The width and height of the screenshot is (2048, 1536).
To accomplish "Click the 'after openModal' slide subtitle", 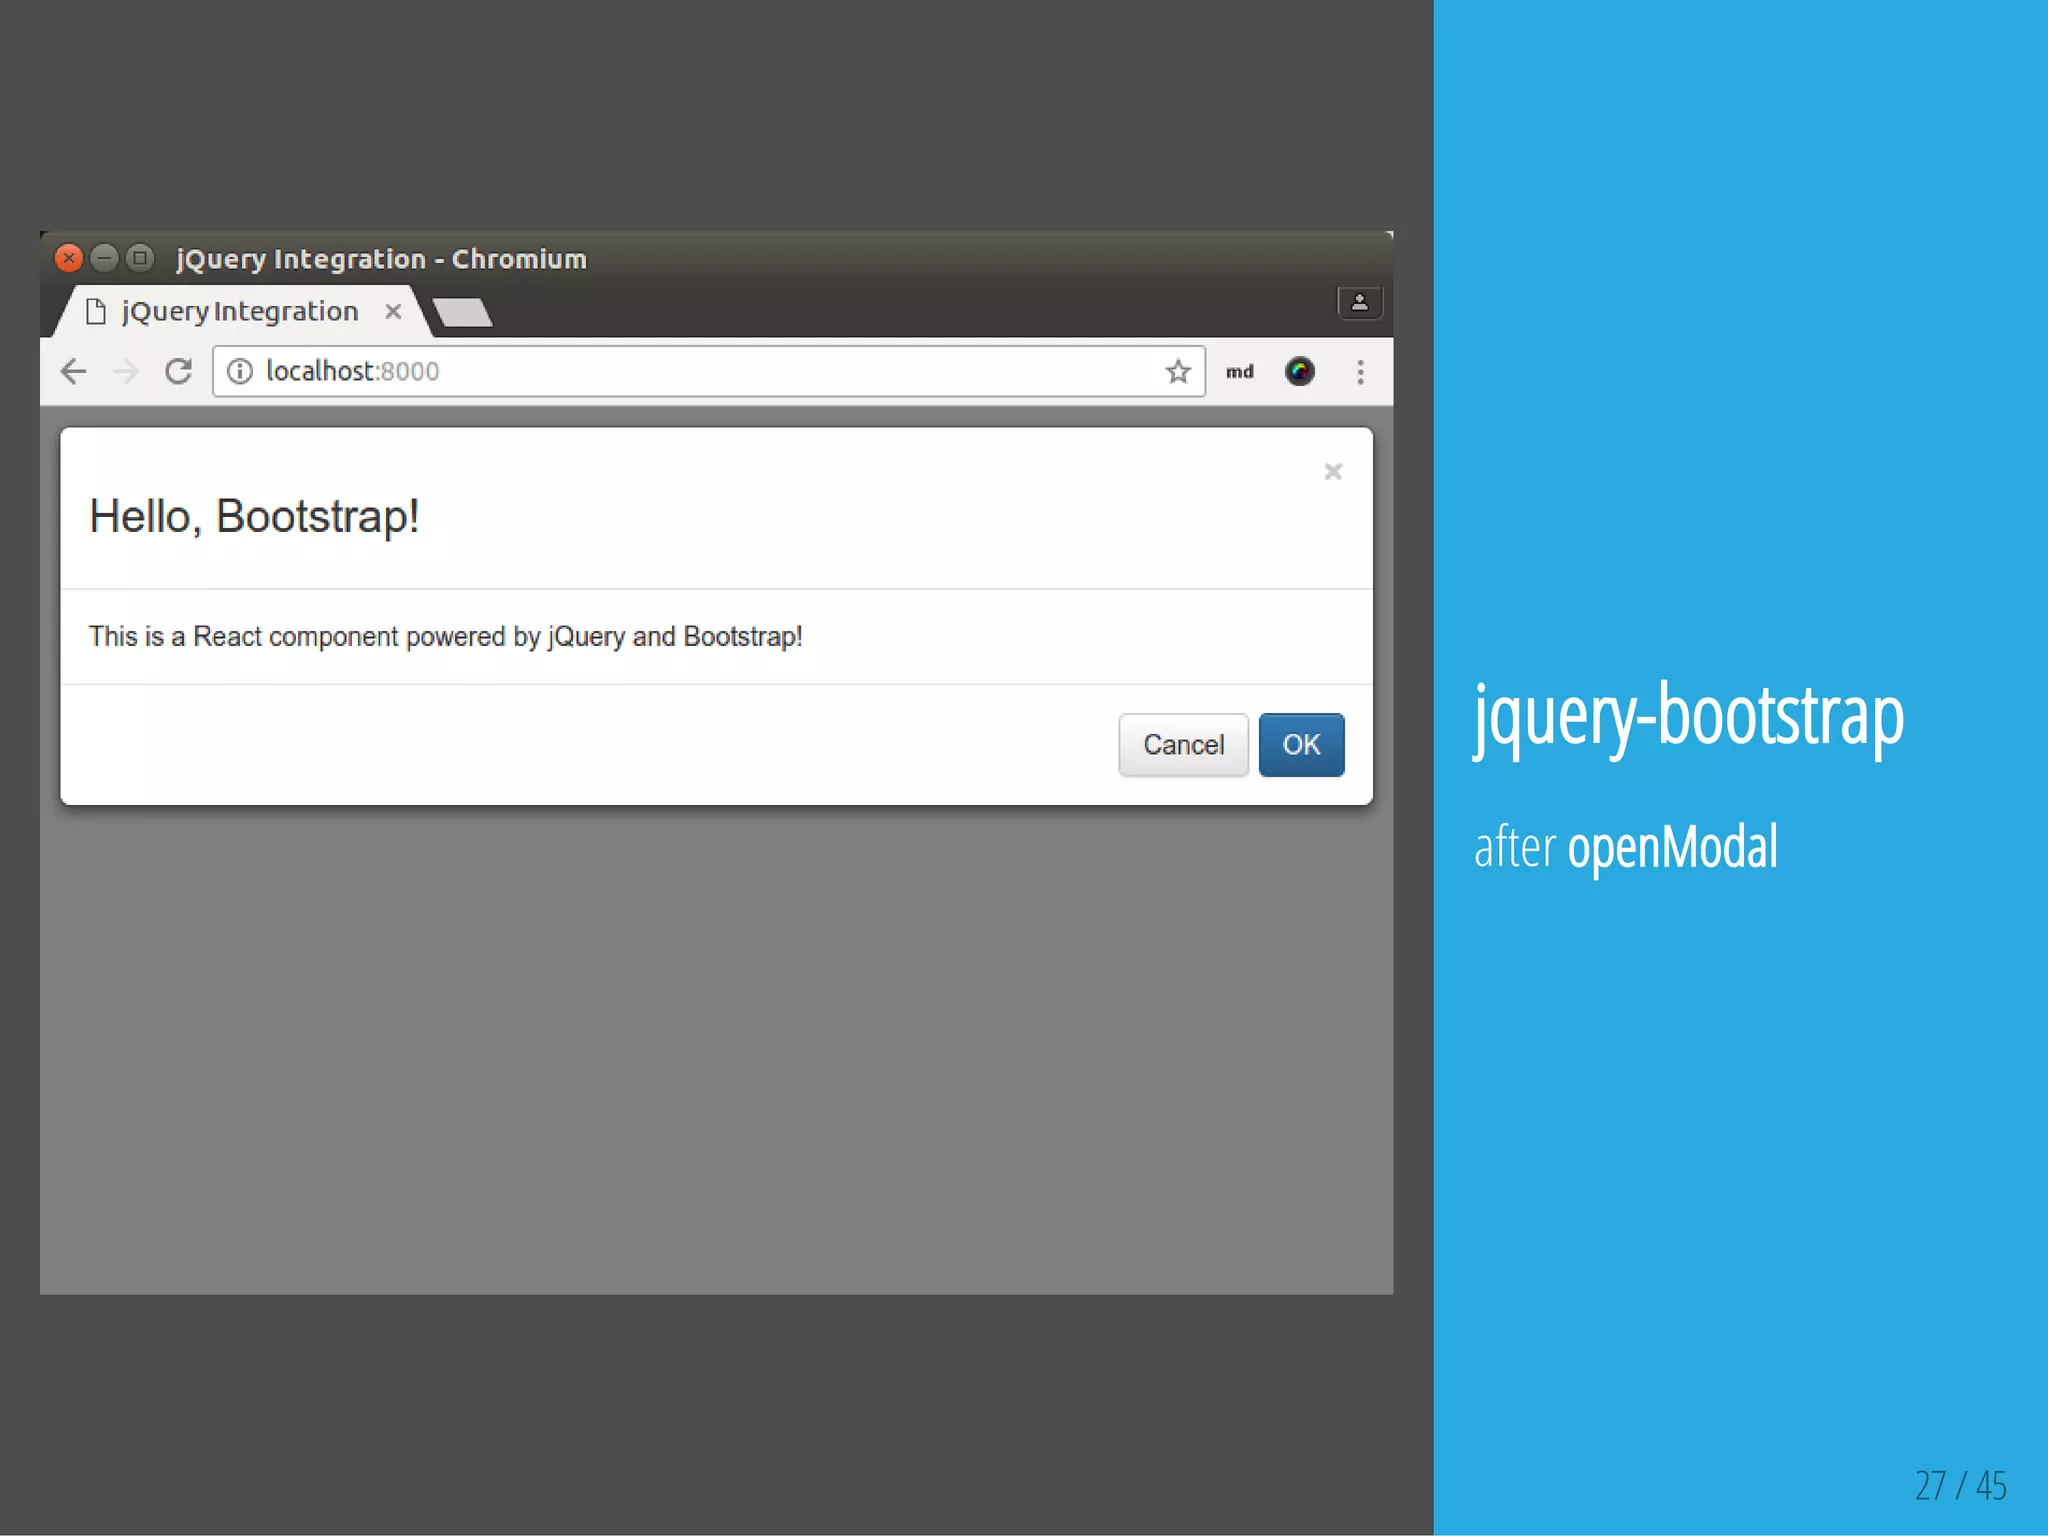I will [1626, 848].
